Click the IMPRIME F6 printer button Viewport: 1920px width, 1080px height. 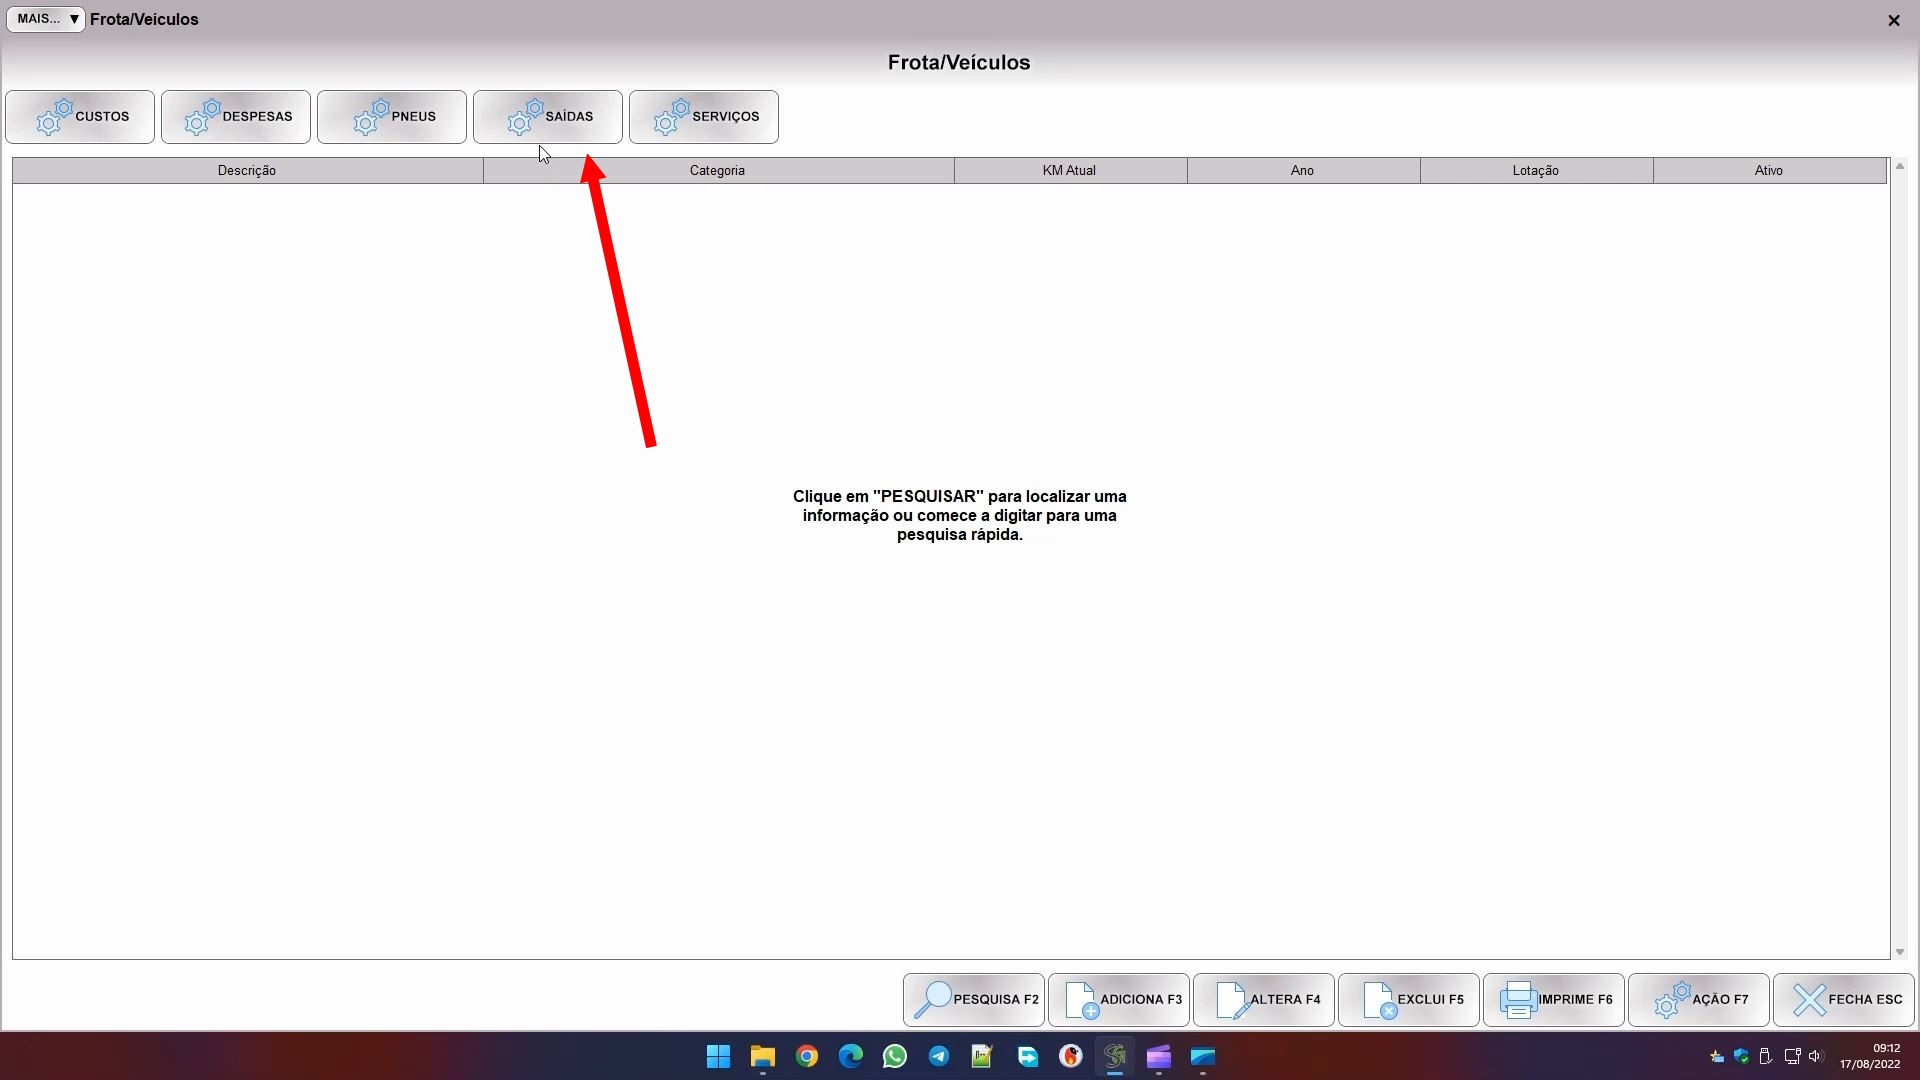1554,999
